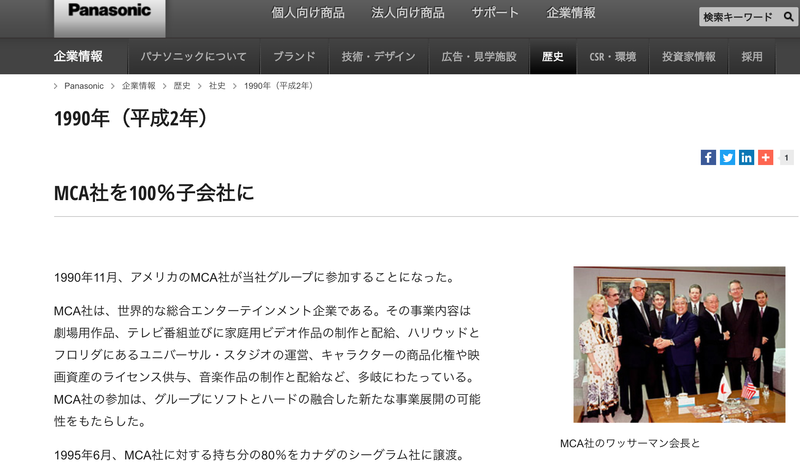Image resolution: width=800 pixels, height=462 pixels.
Task: Open 法人向け商品 menu
Action: pyautogui.click(x=408, y=13)
